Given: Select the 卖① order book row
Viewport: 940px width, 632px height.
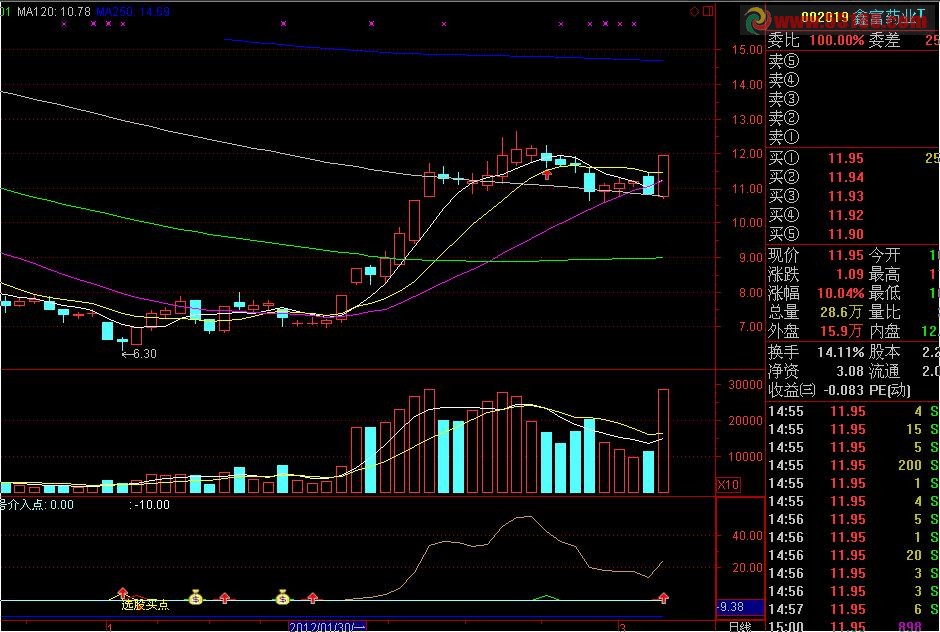Looking at the screenshot, I should coord(853,137).
